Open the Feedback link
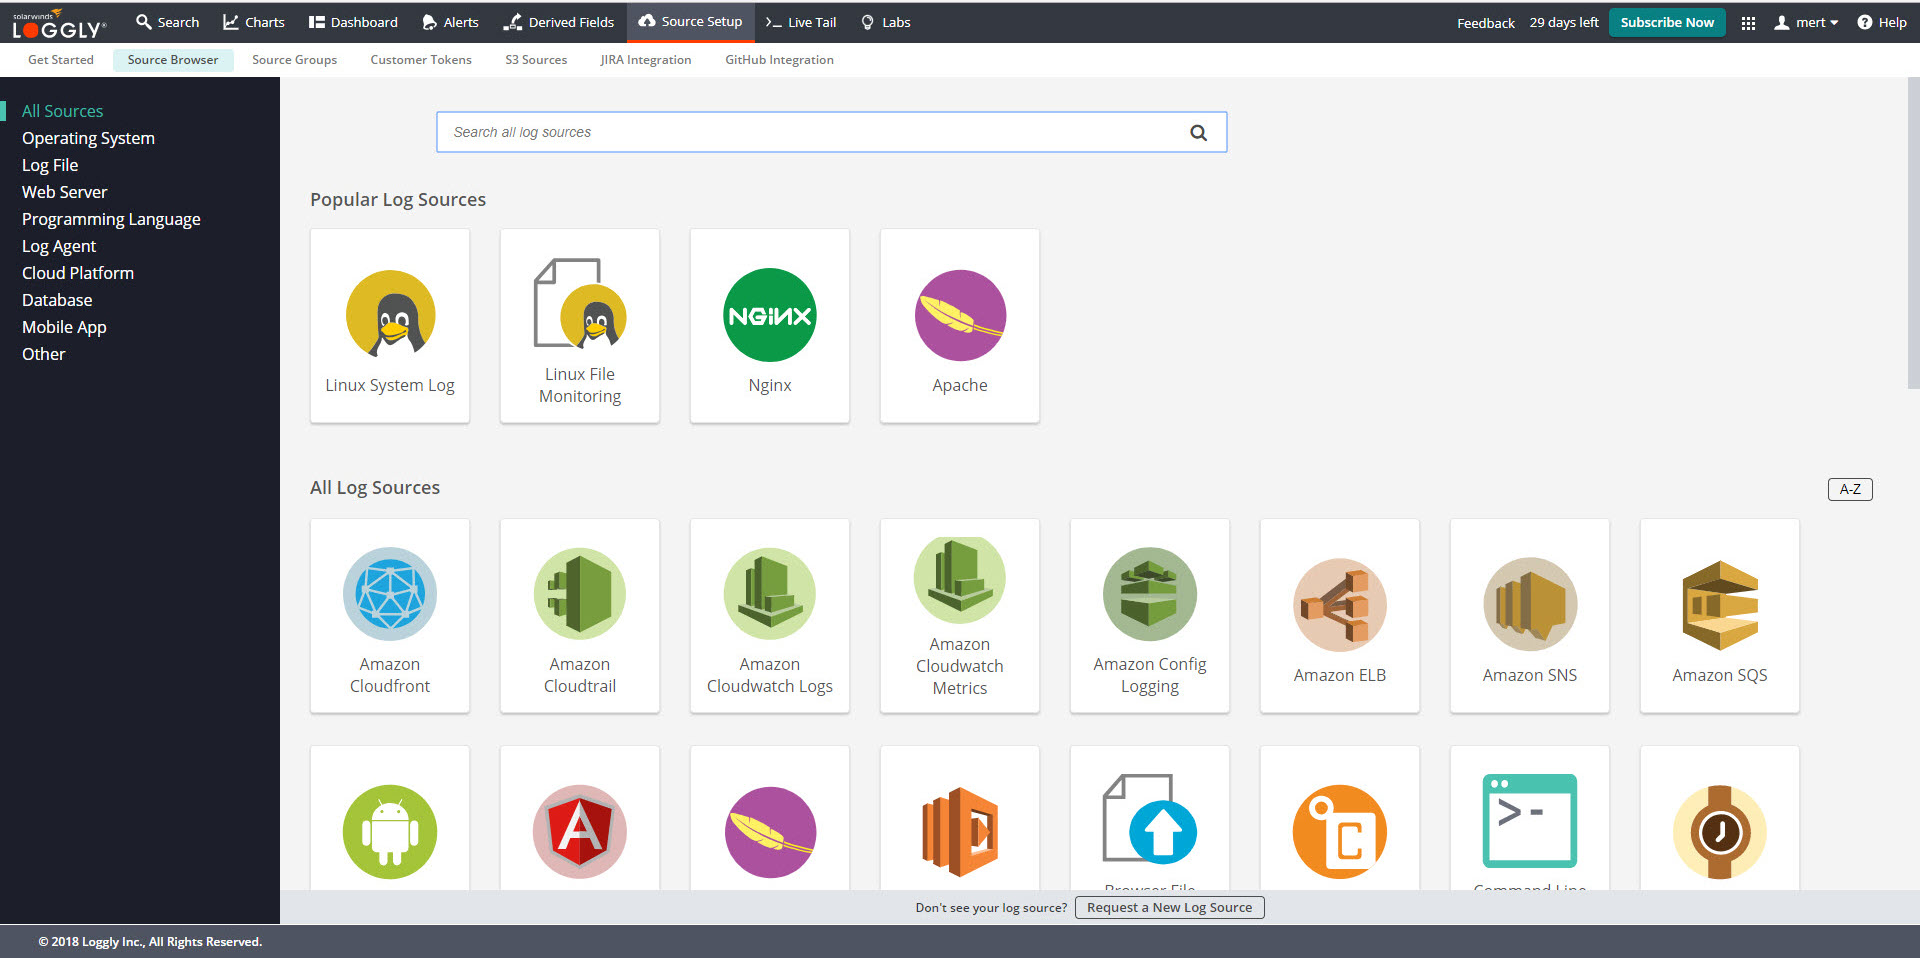 click(x=1485, y=23)
